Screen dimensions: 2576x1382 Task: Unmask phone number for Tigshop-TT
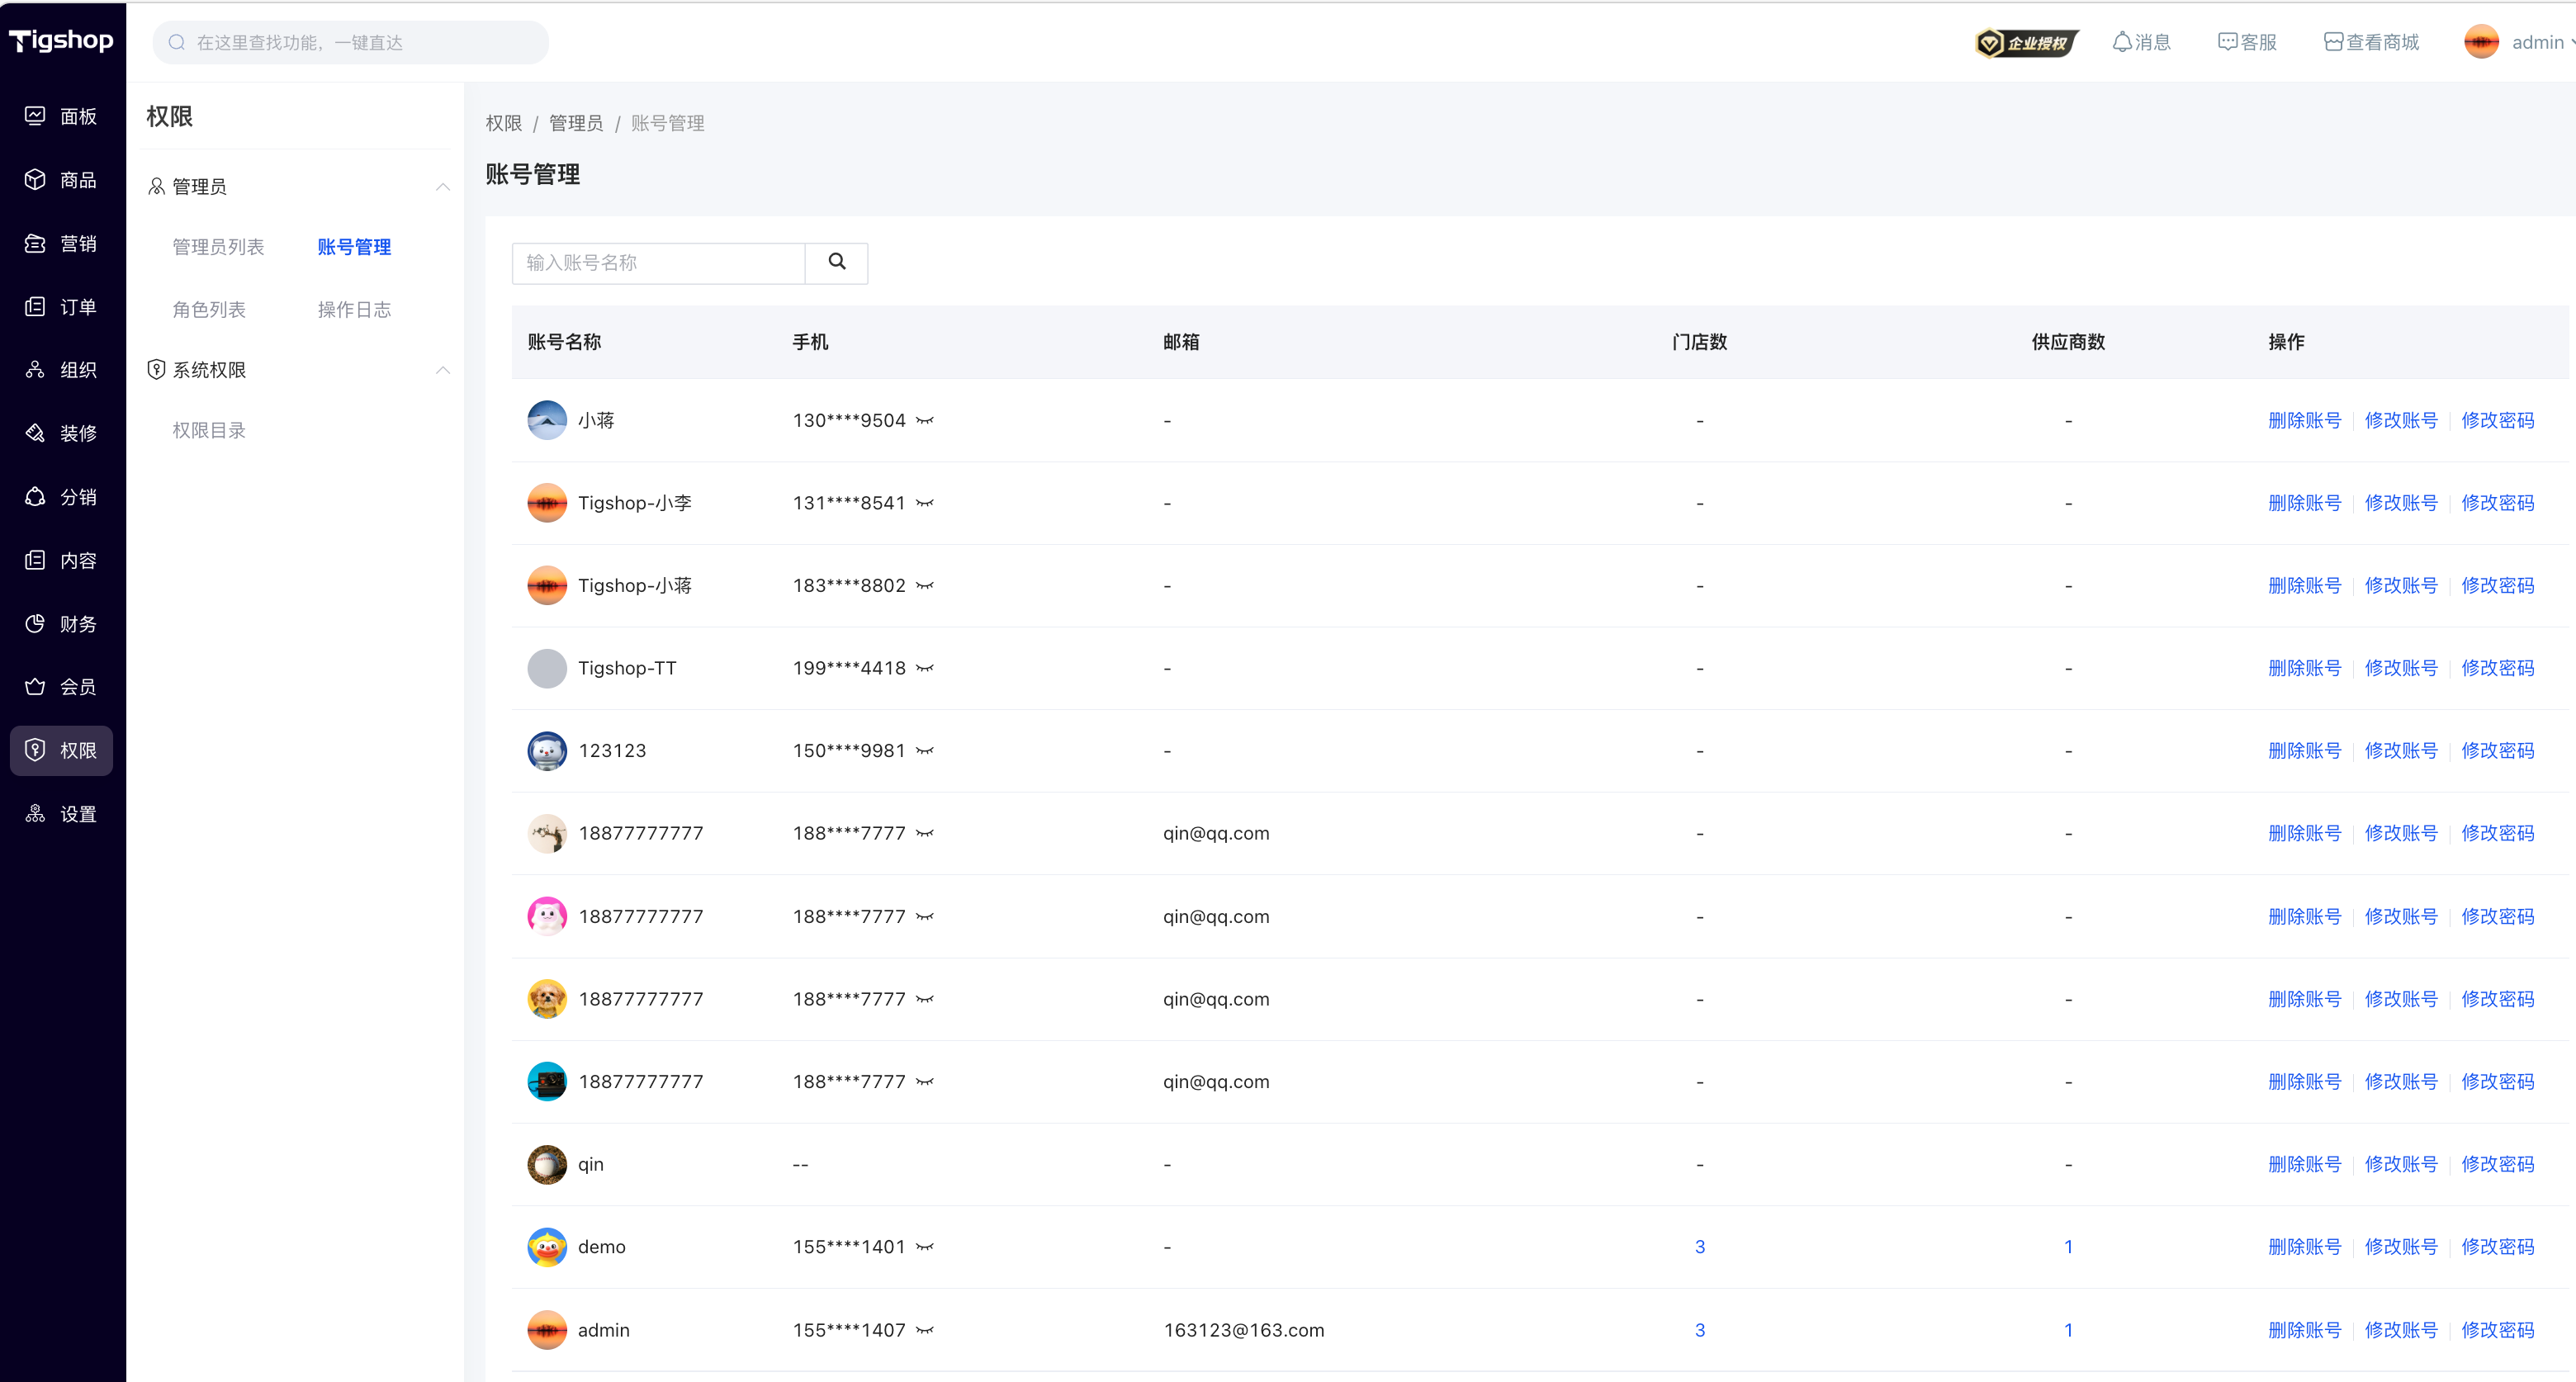coord(925,668)
